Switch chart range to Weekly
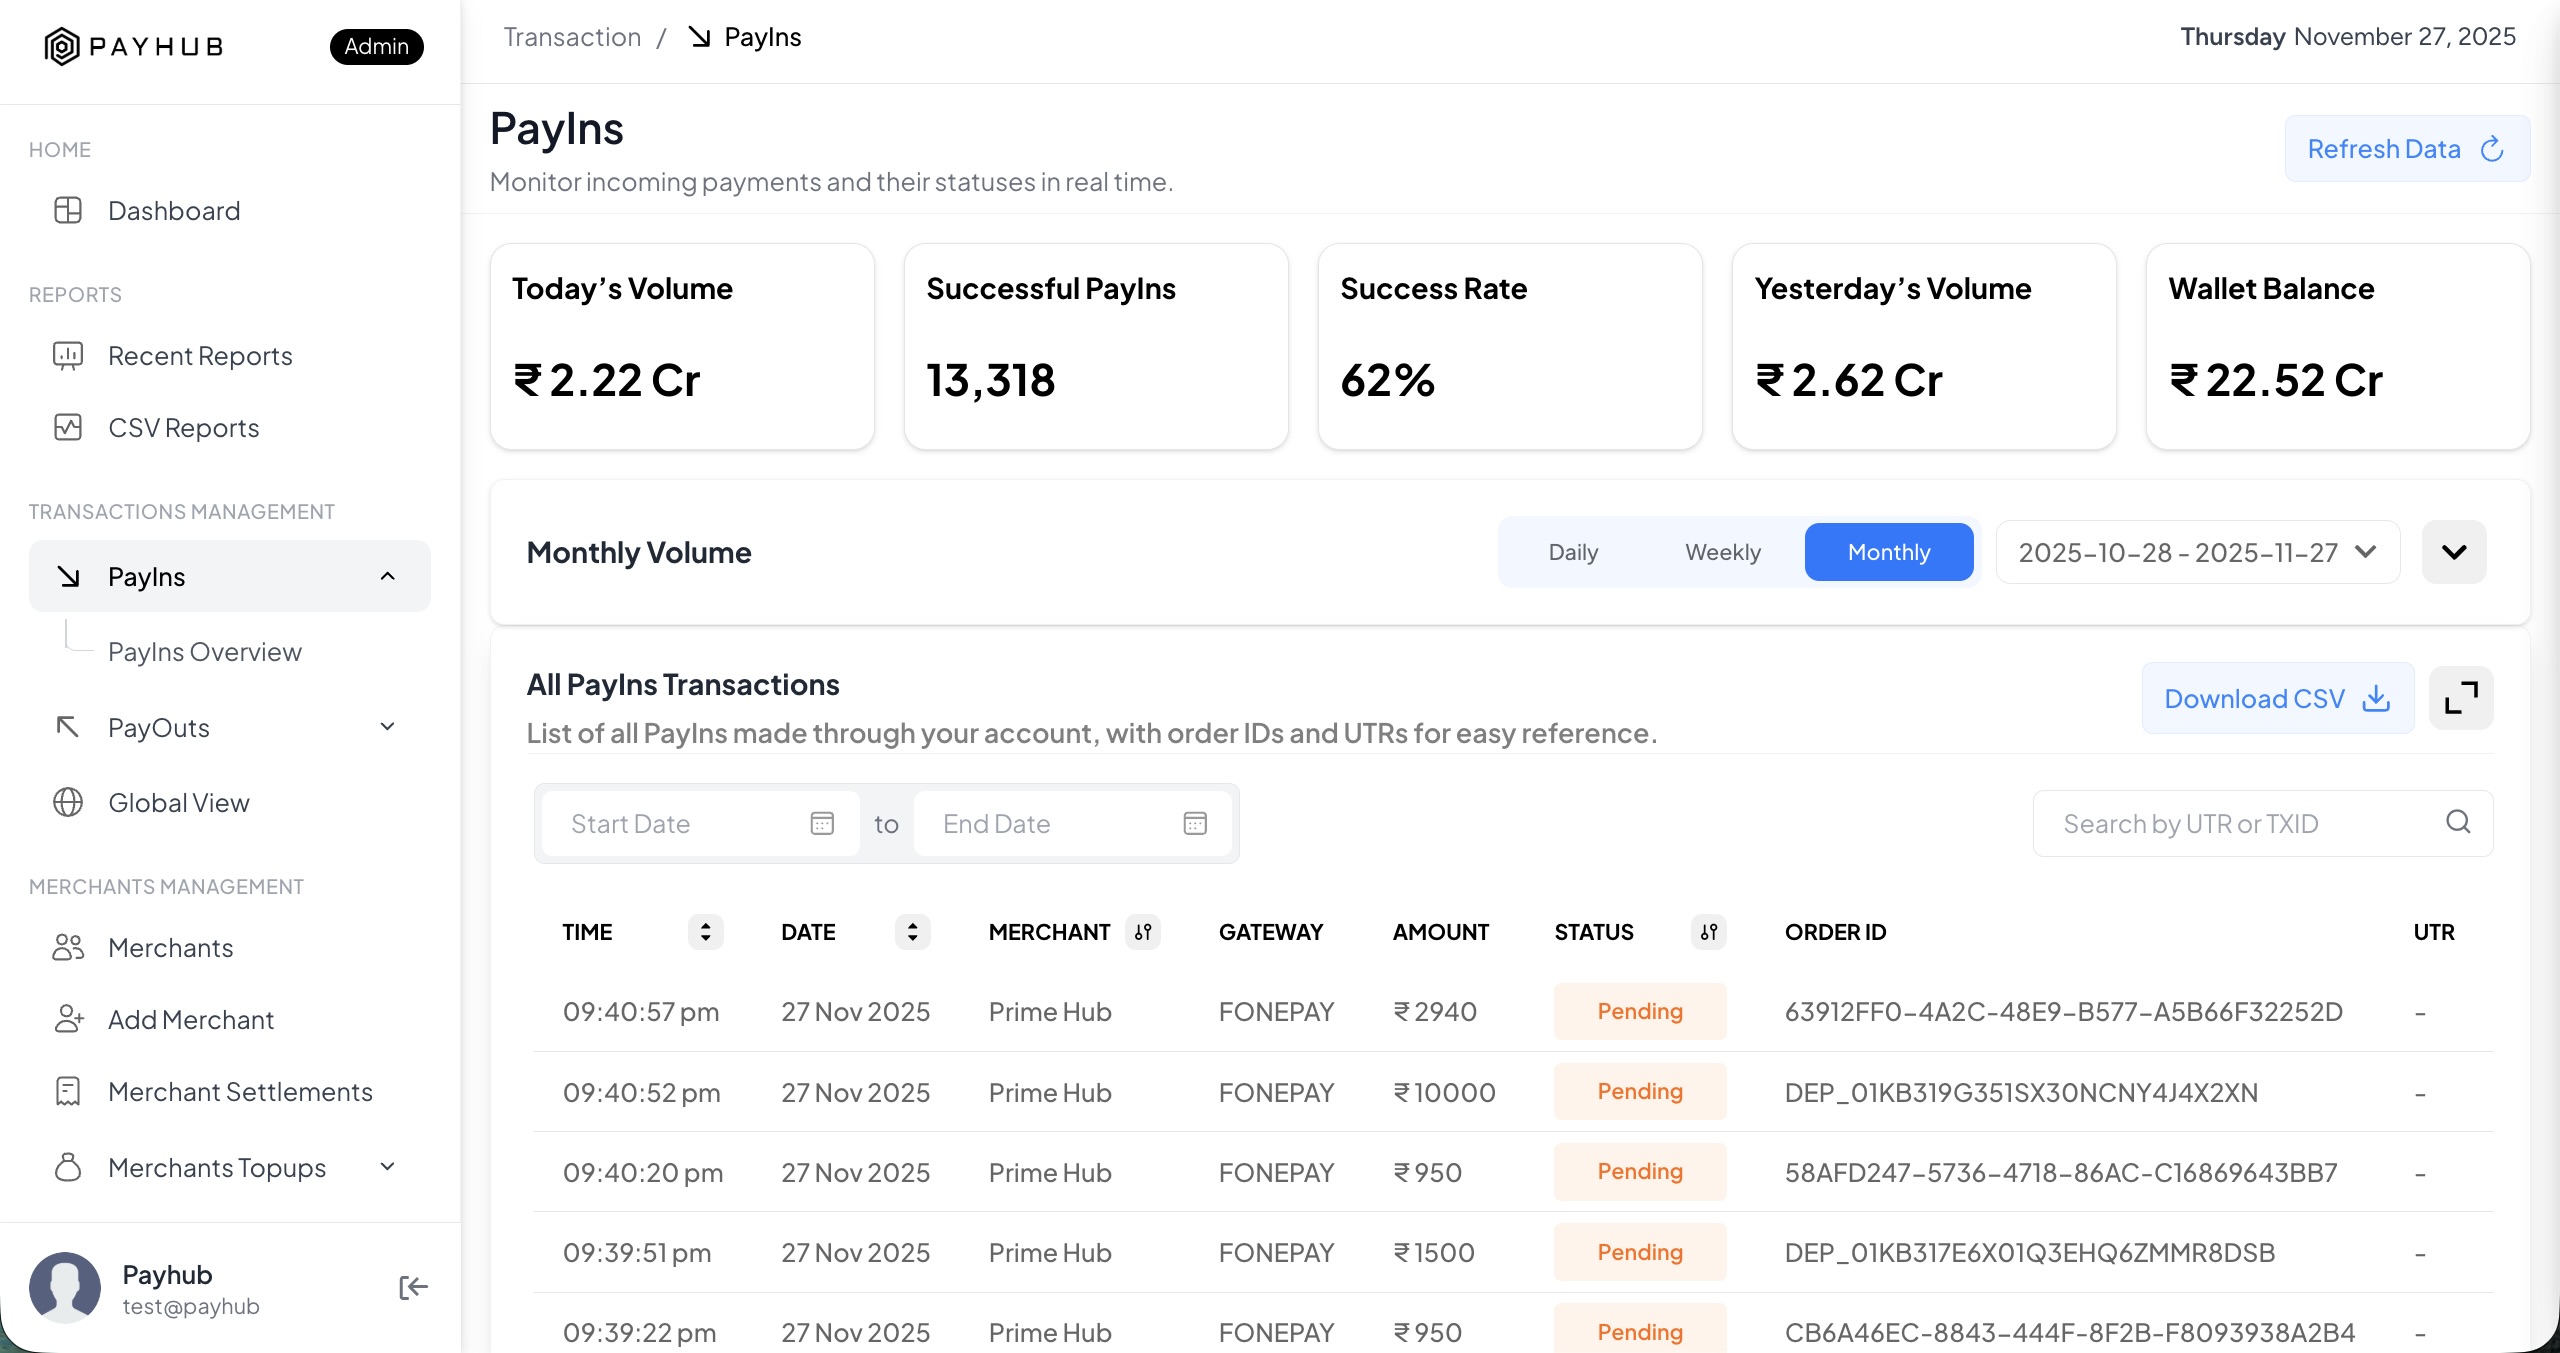Viewport: 2560px width, 1353px height. tap(1722, 552)
